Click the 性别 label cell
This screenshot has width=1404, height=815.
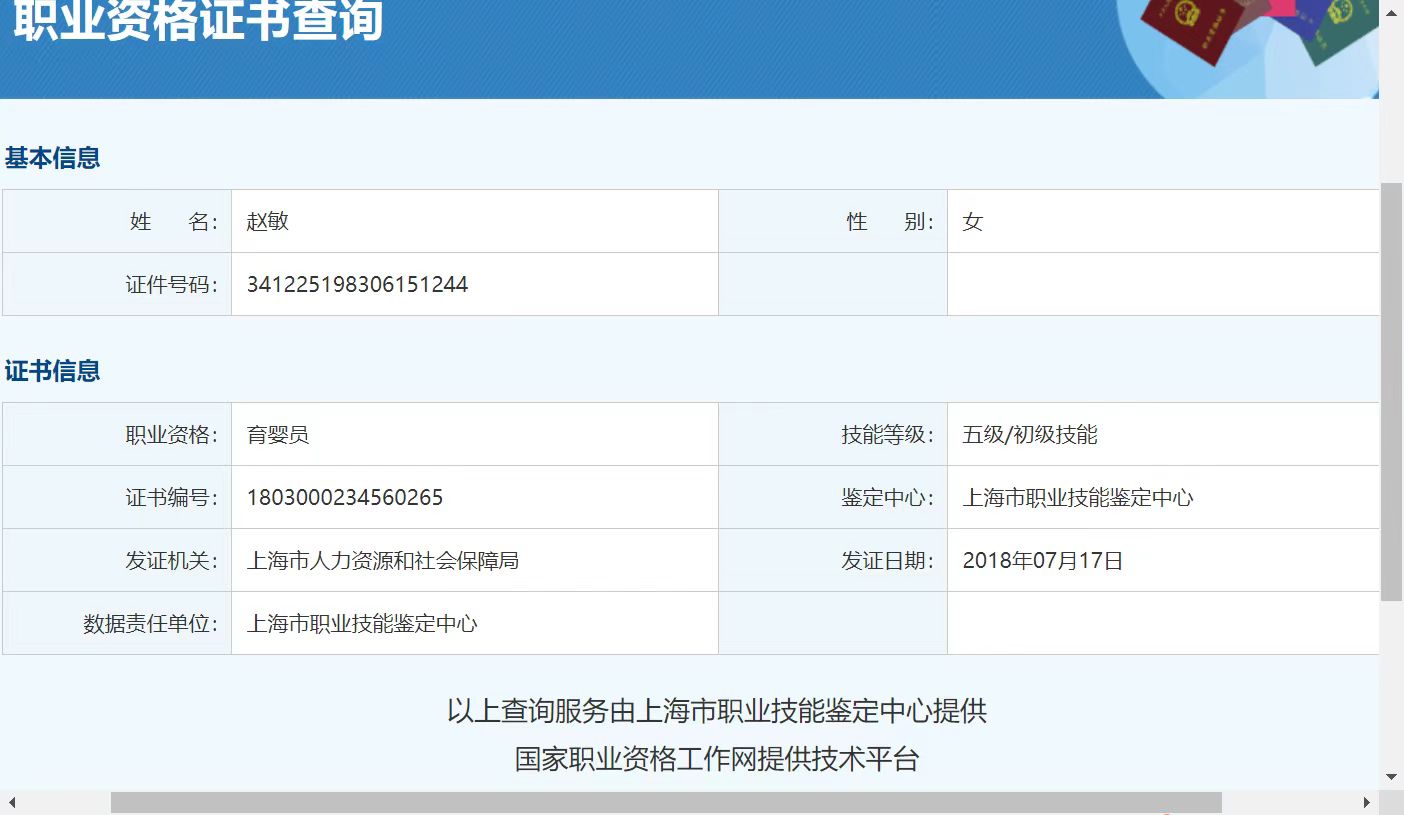click(833, 221)
